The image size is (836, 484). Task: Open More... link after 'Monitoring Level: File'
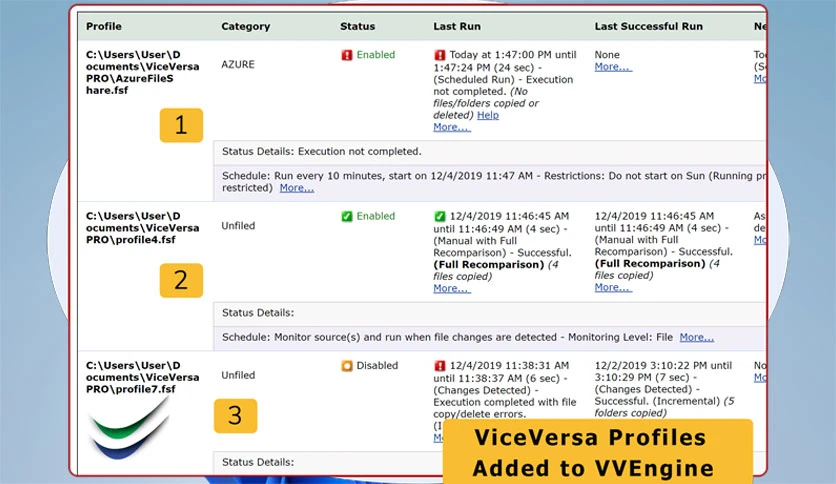696,337
